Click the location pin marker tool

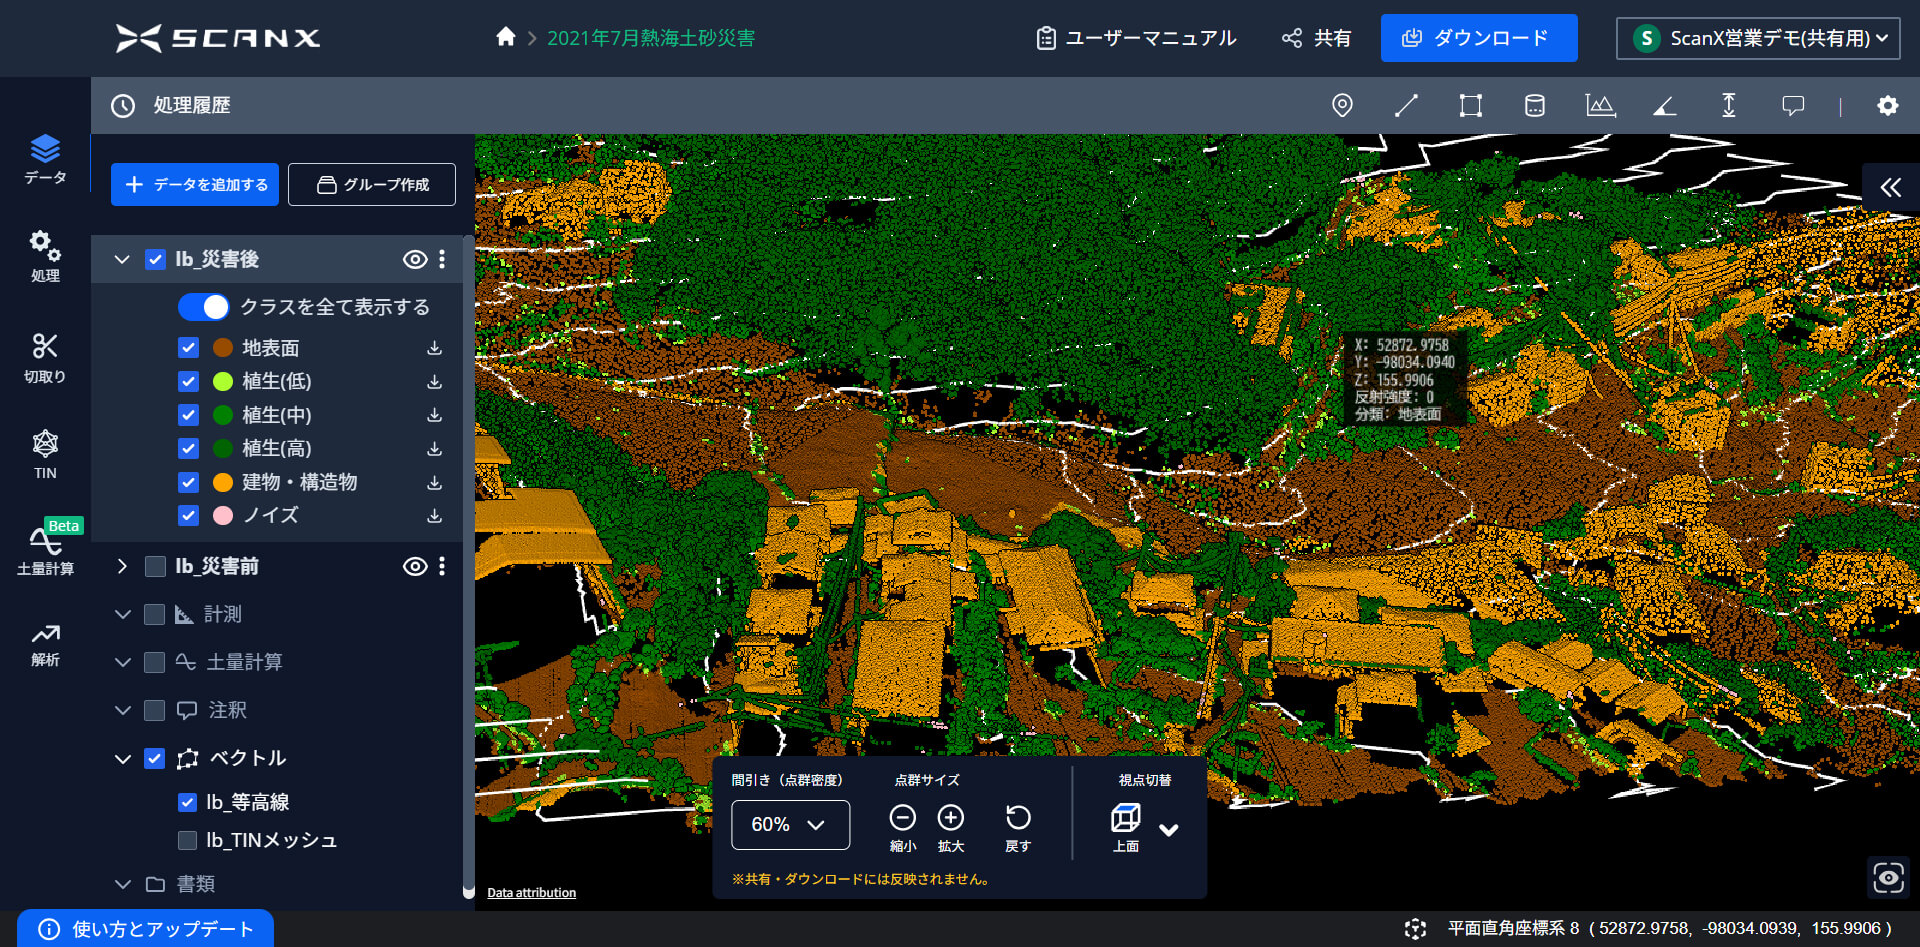tap(1342, 105)
